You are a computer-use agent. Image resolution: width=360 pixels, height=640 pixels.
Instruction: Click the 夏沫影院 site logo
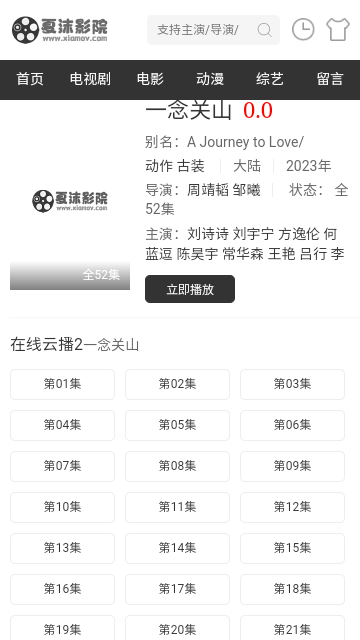point(60,29)
